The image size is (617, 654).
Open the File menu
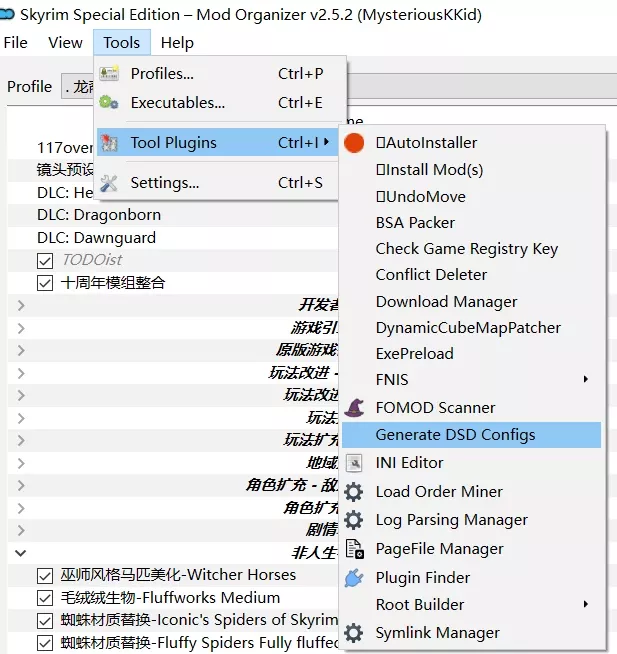(15, 43)
